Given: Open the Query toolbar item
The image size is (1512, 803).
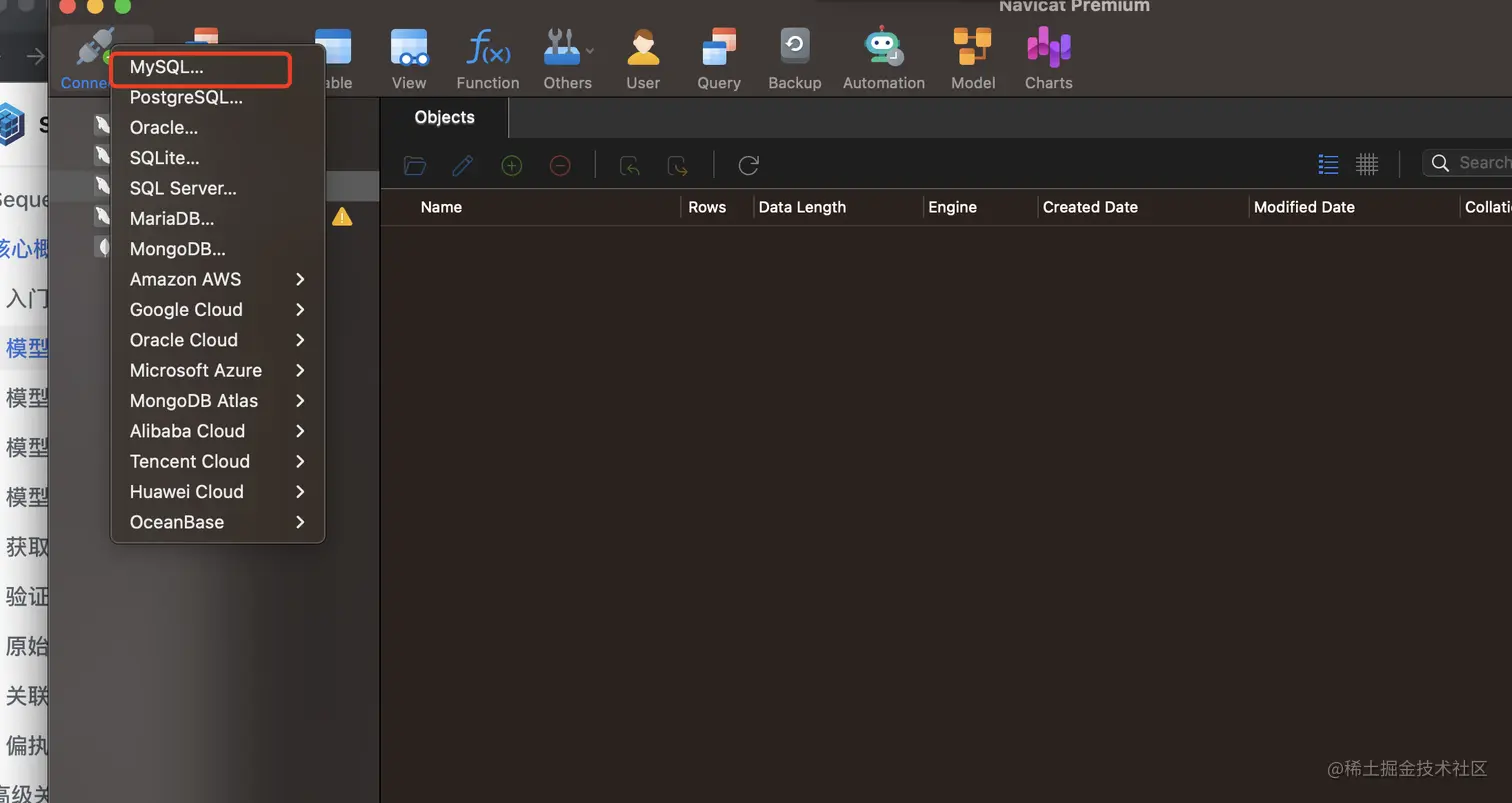Looking at the screenshot, I should [719, 59].
